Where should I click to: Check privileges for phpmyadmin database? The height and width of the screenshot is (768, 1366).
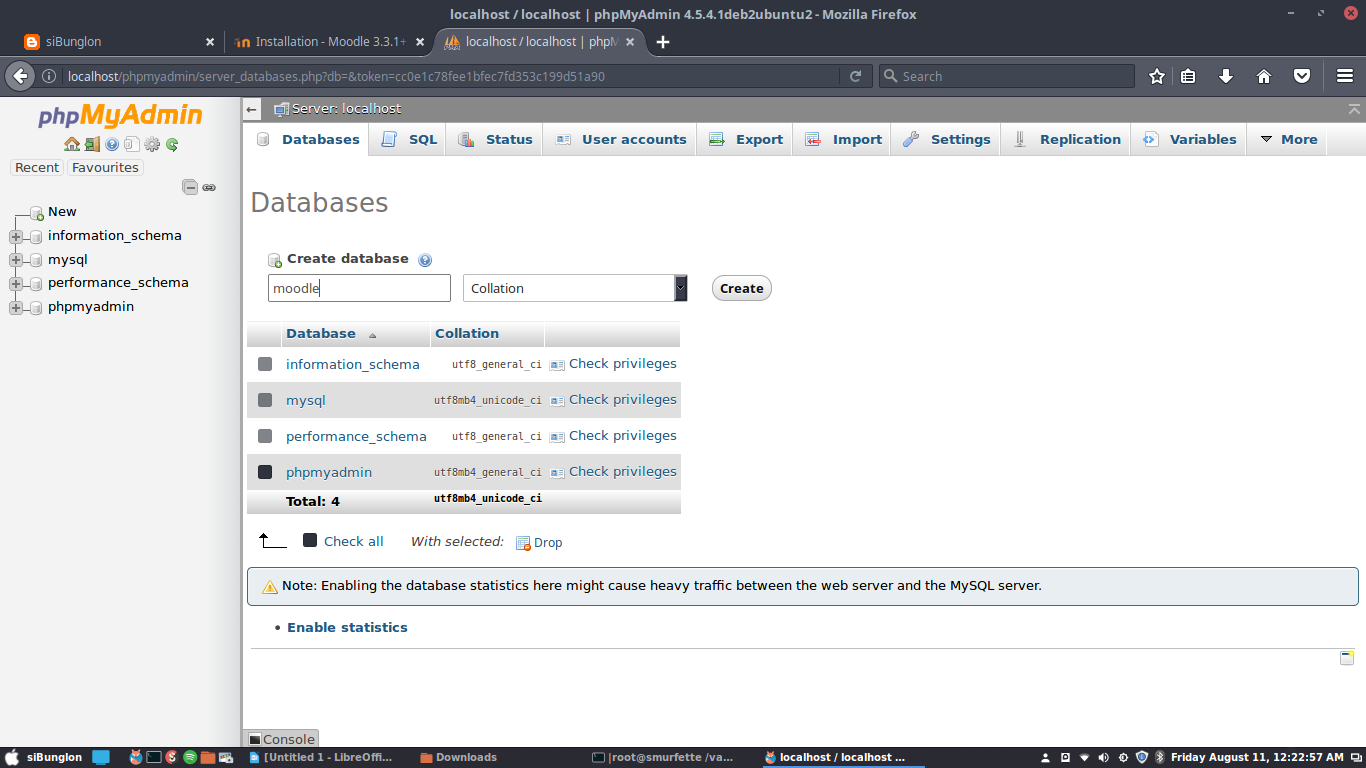pyautogui.click(x=613, y=472)
